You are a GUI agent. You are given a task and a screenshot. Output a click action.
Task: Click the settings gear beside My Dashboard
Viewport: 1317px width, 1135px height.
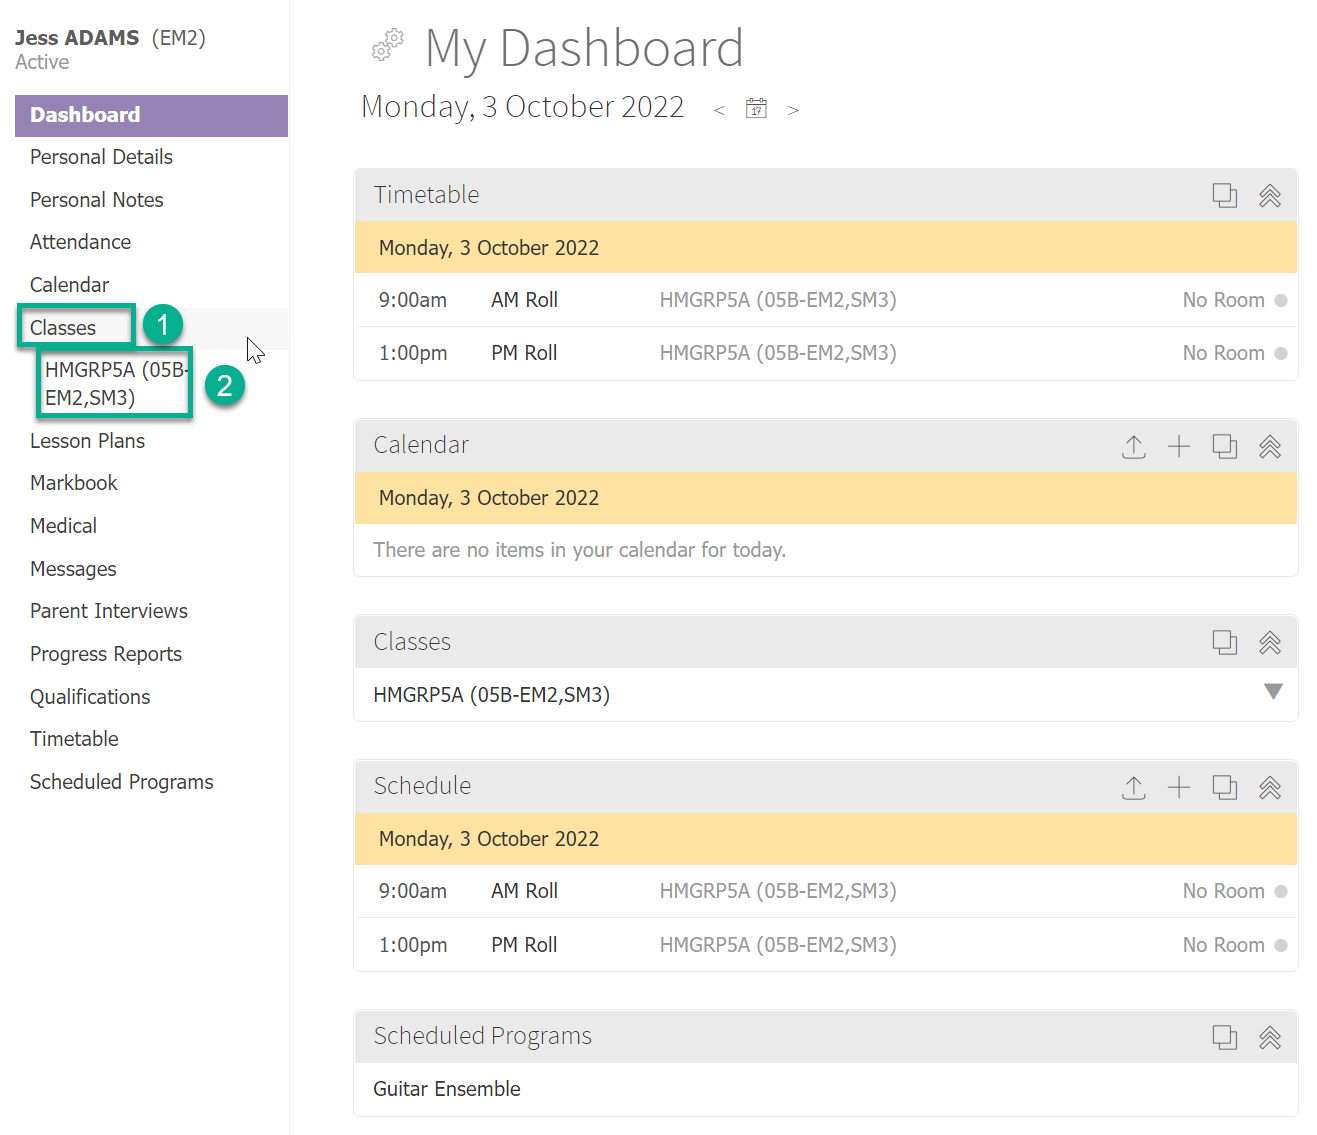tap(387, 46)
